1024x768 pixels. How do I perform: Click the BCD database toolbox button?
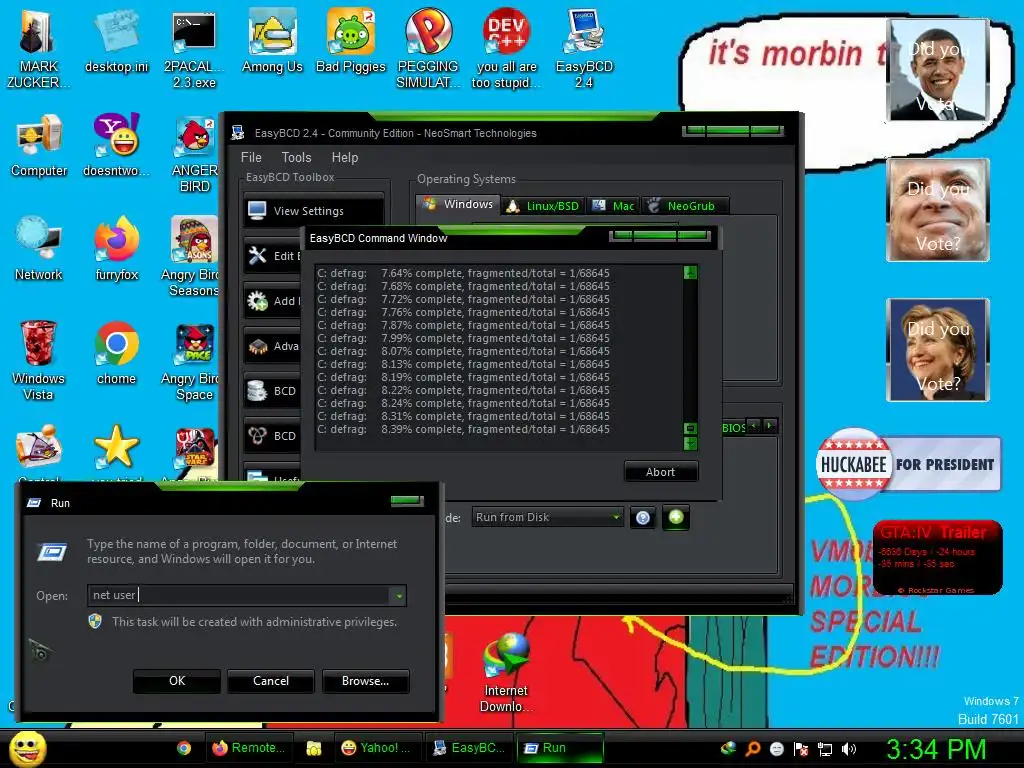click(x=272, y=391)
